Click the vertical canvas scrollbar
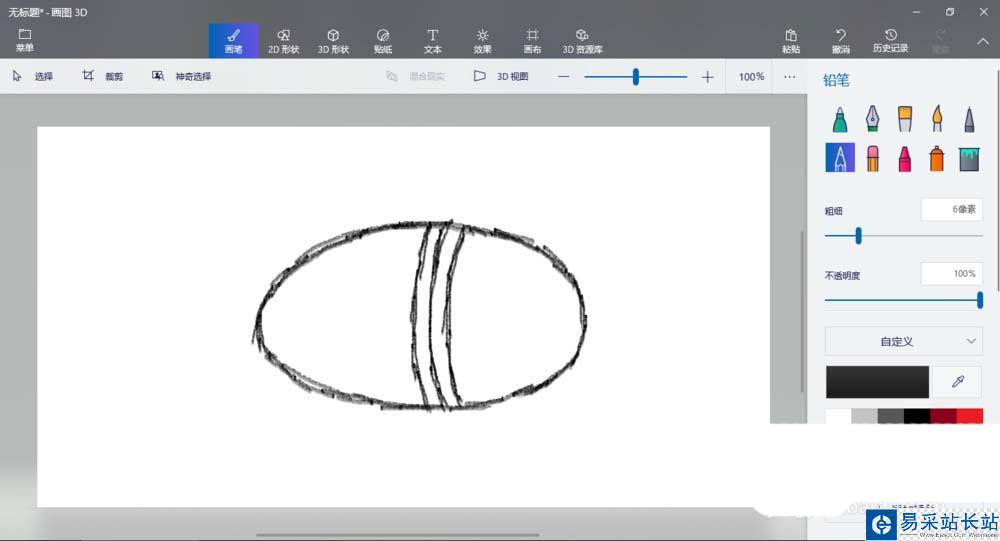 point(802,311)
